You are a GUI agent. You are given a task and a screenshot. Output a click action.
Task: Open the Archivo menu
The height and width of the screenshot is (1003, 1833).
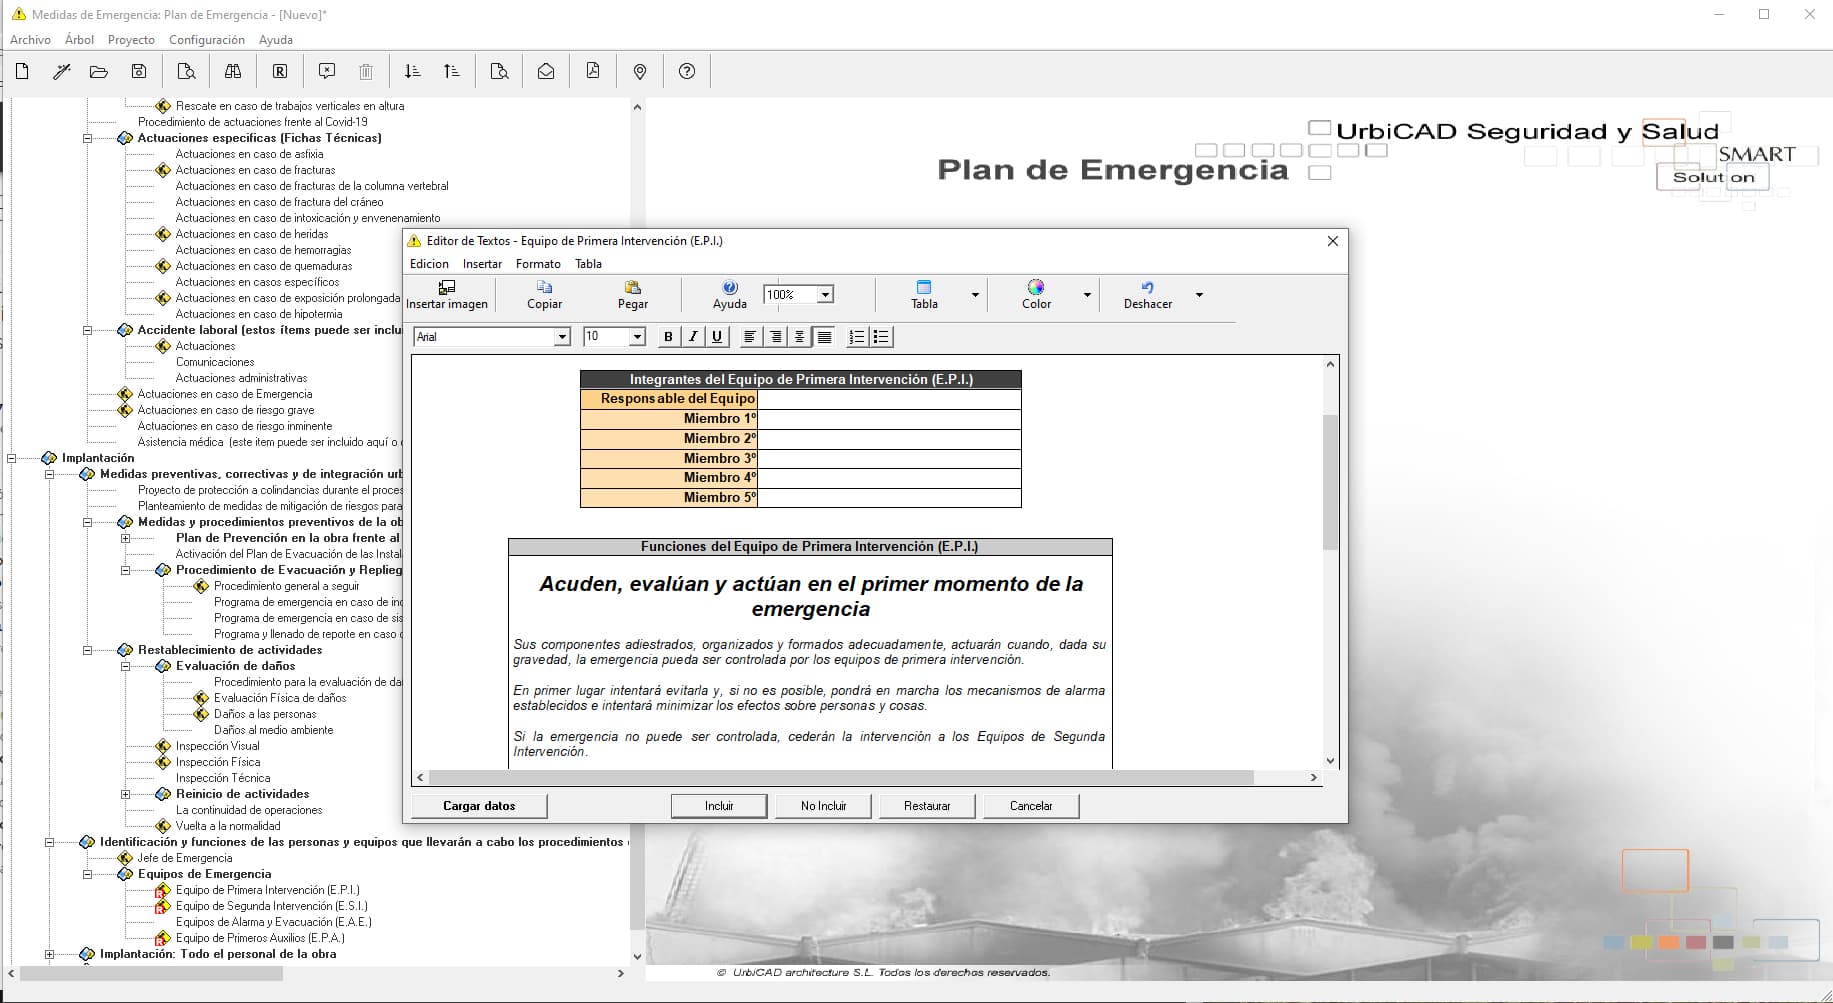(30, 40)
